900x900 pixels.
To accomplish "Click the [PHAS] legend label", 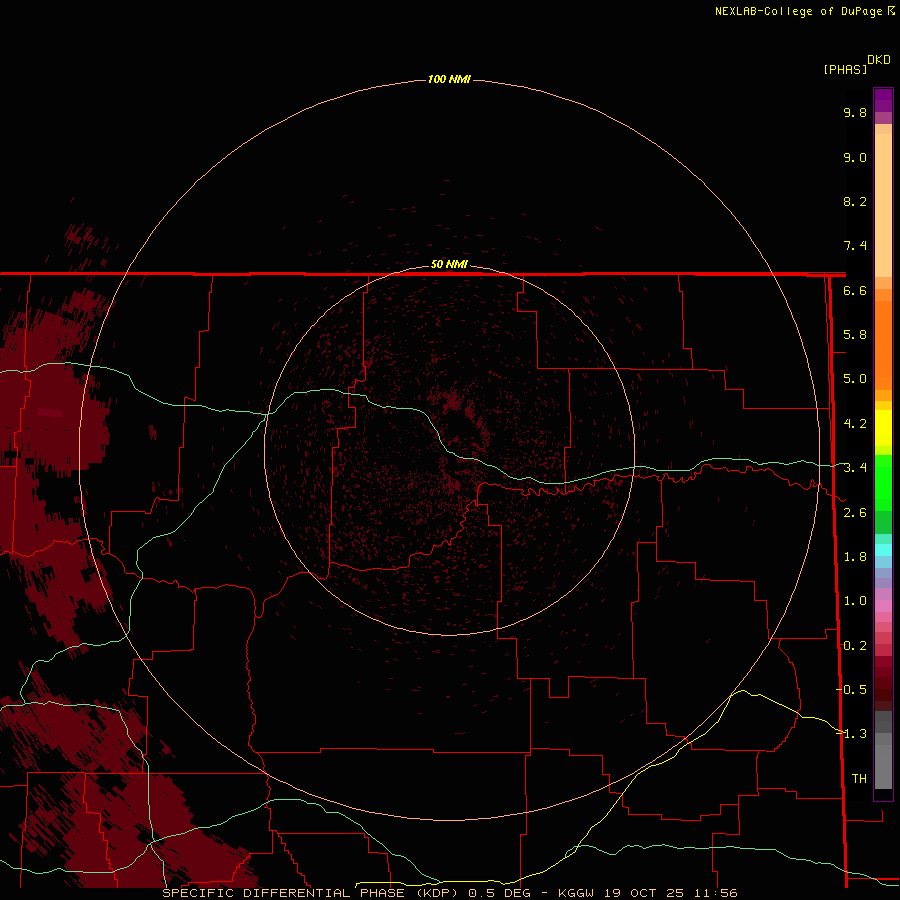I will 845,69.
